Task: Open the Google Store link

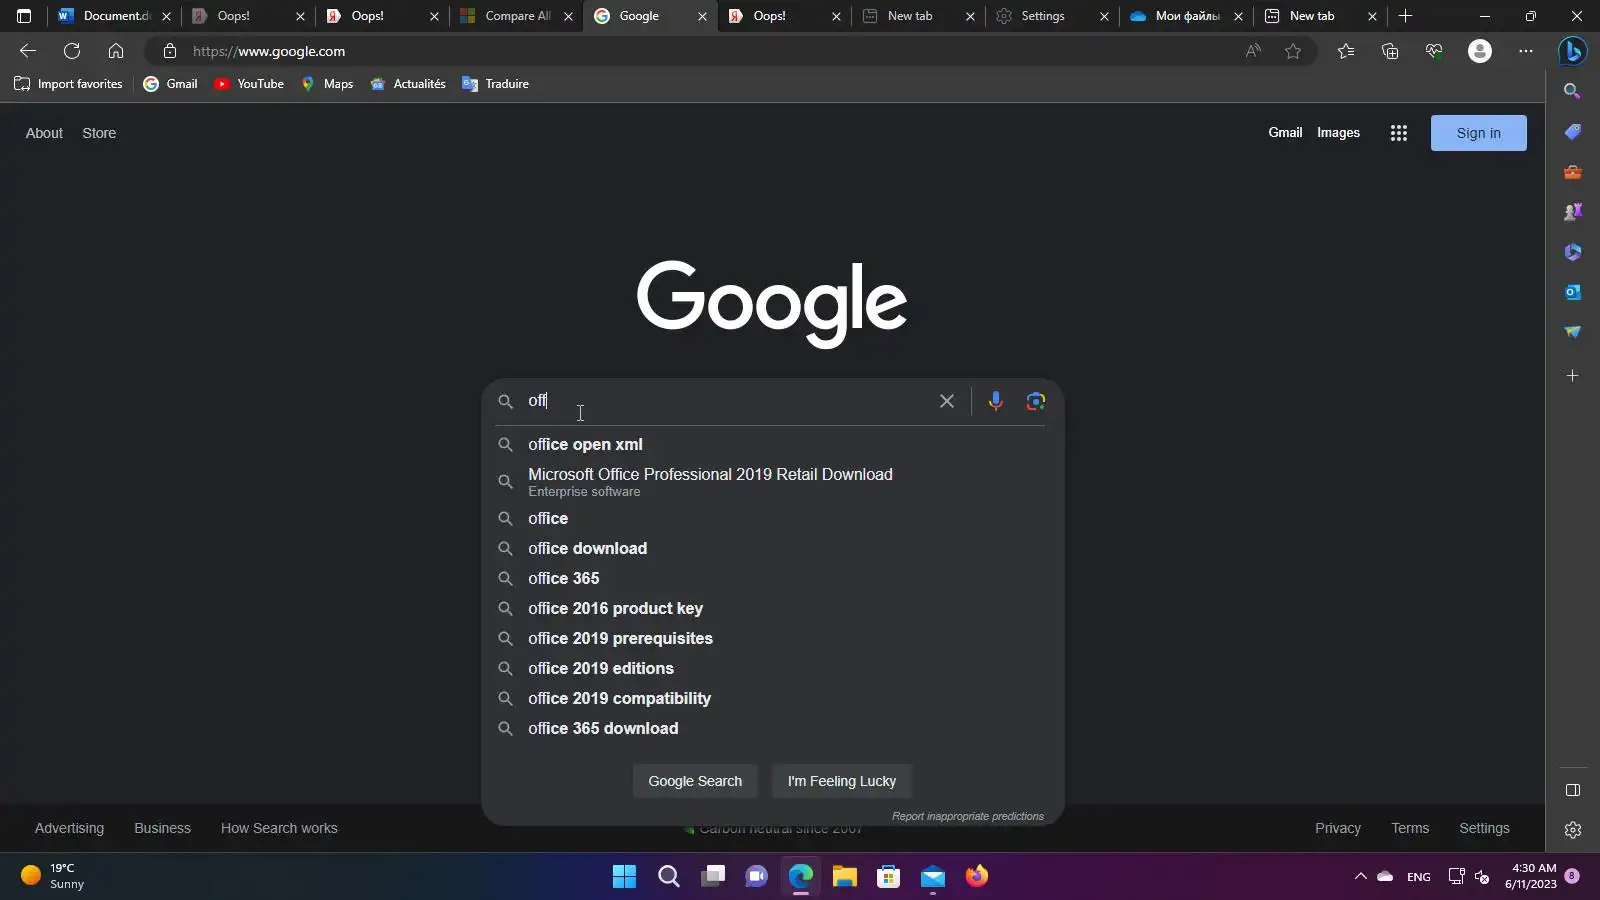Action: pos(99,133)
